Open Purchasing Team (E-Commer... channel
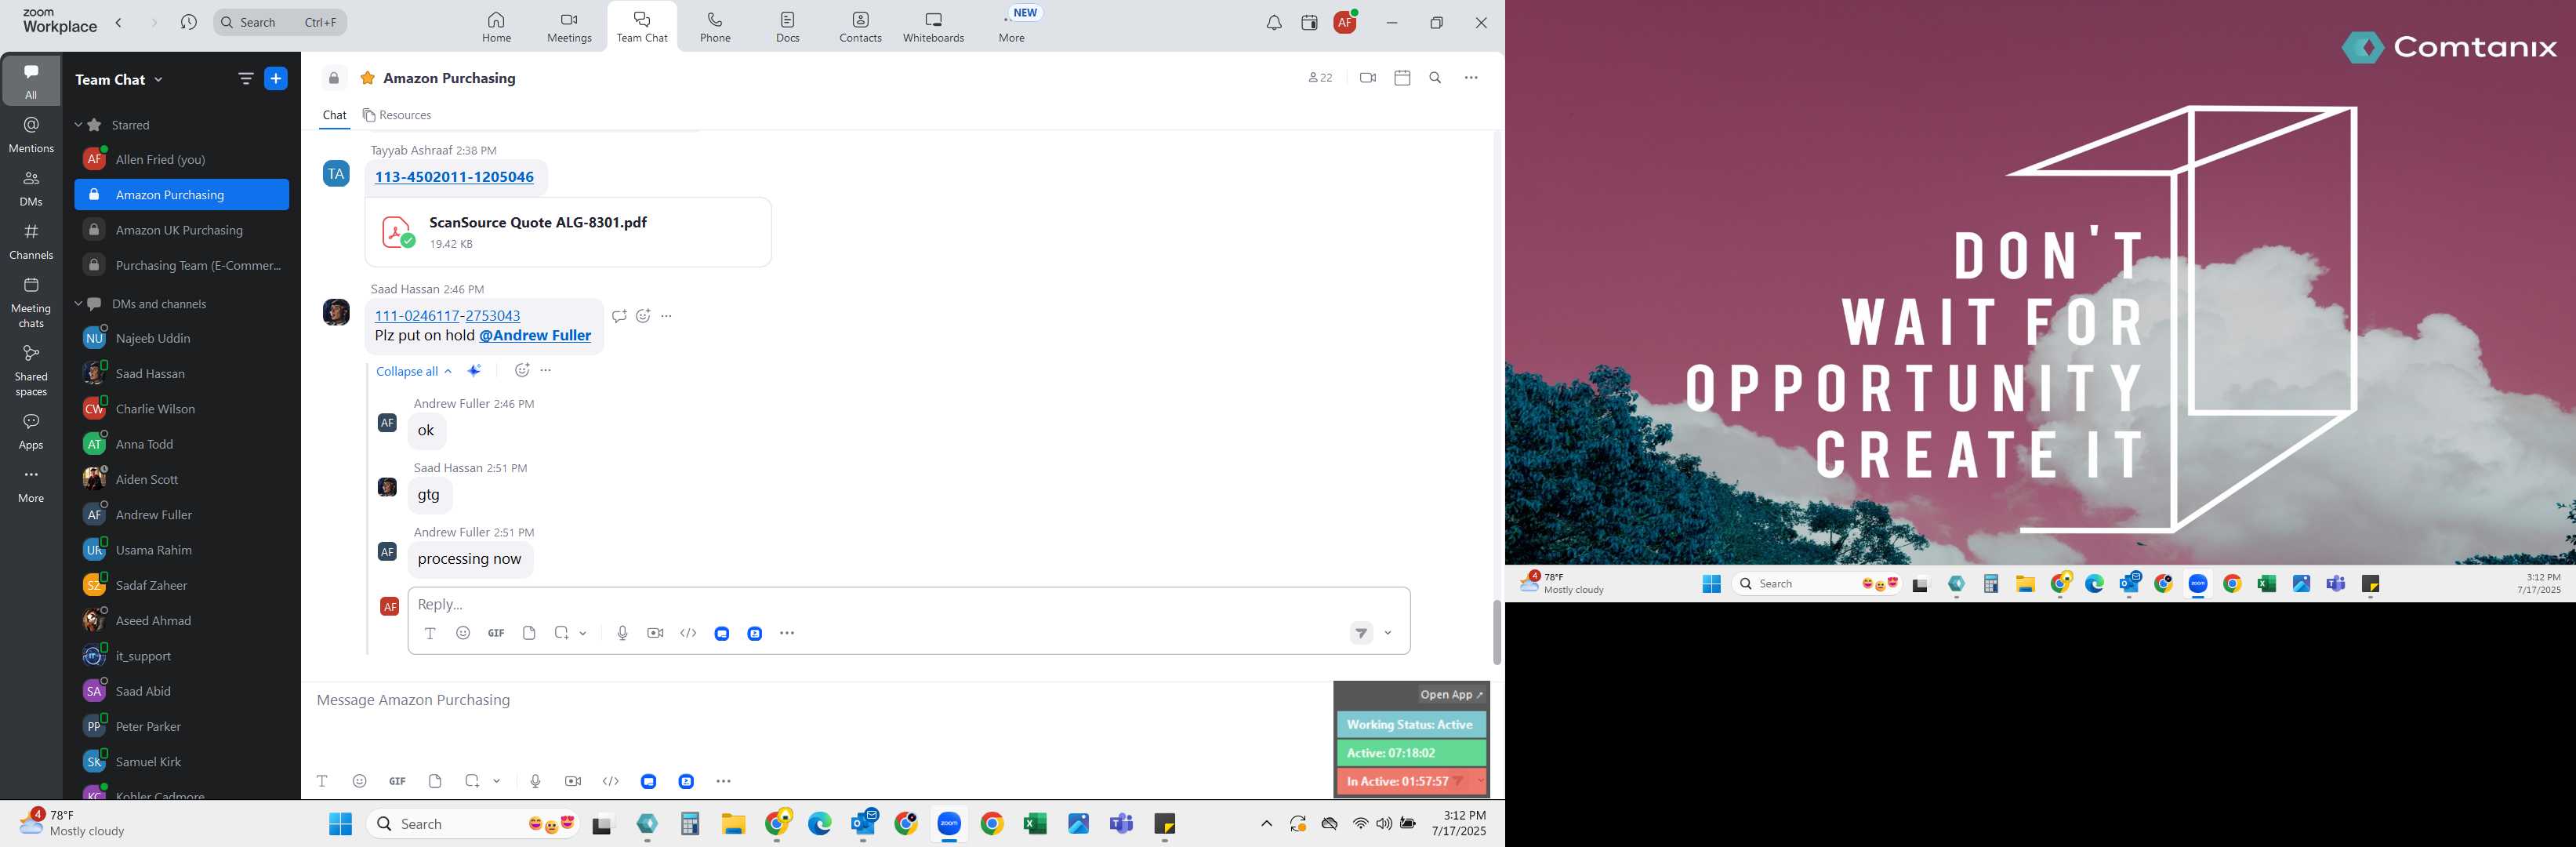Image resolution: width=2576 pixels, height=847 pixels. tap(182, 265)
